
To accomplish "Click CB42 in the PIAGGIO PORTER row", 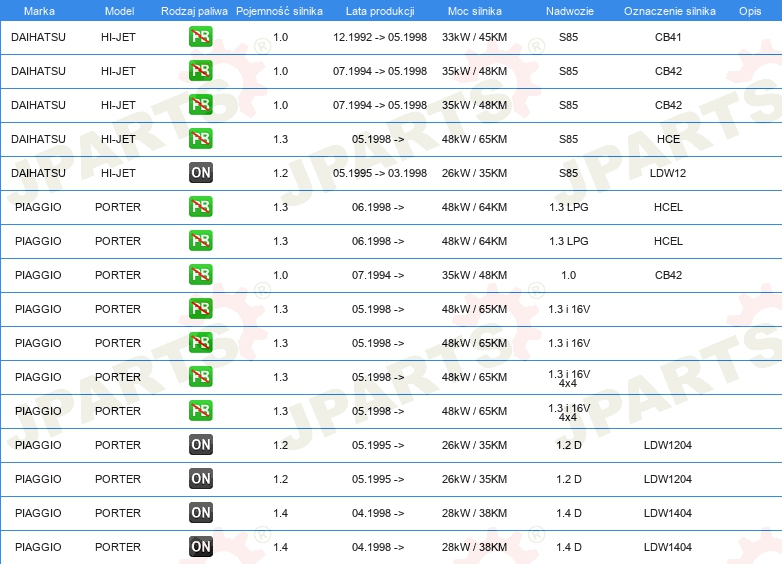I will 668,275.
